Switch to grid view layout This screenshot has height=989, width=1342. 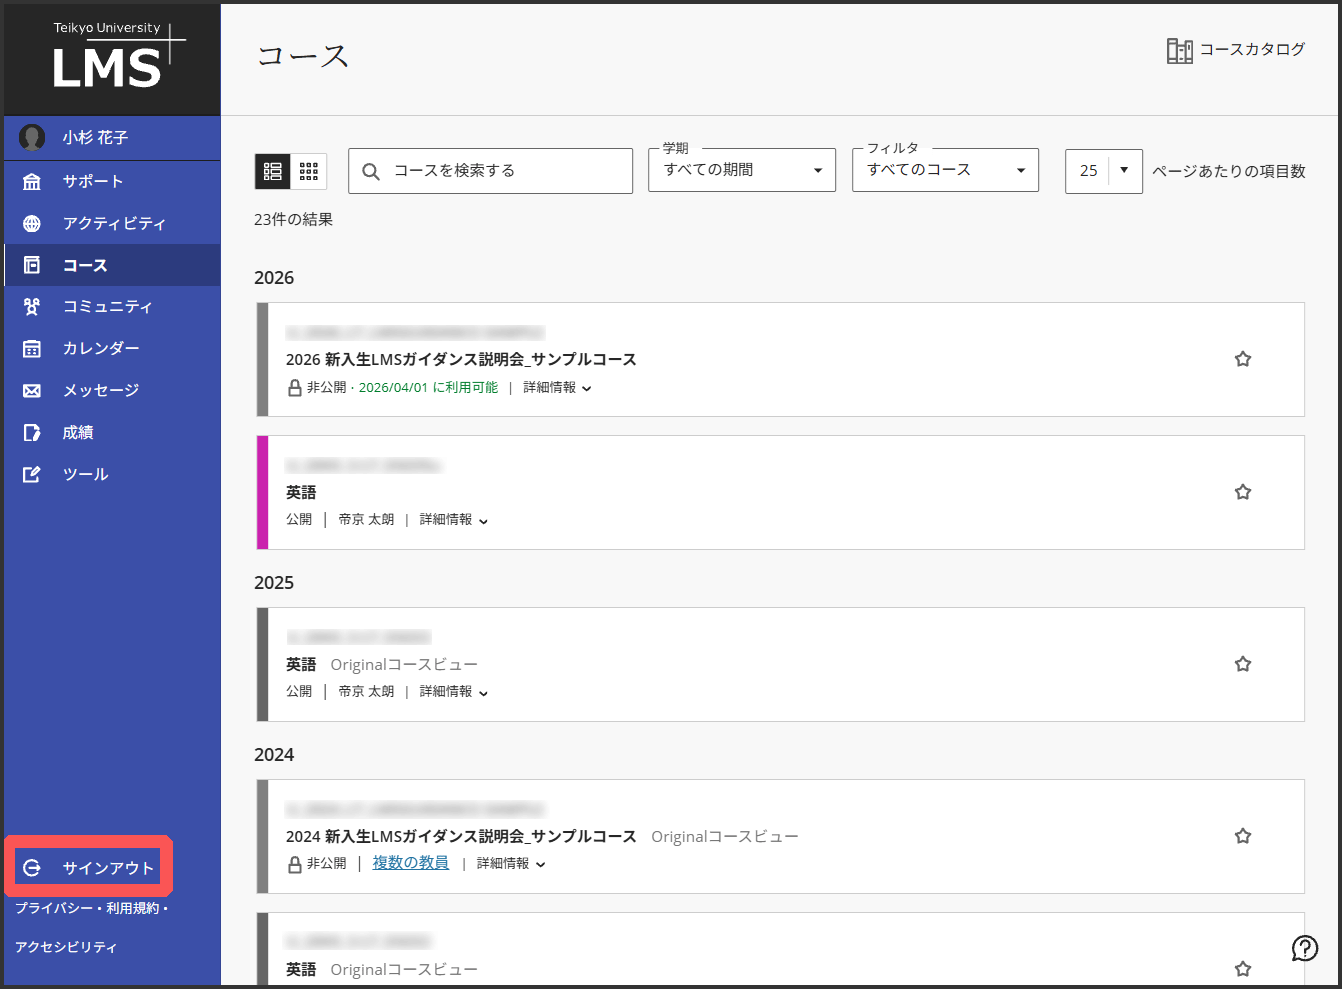click(309, 172)
